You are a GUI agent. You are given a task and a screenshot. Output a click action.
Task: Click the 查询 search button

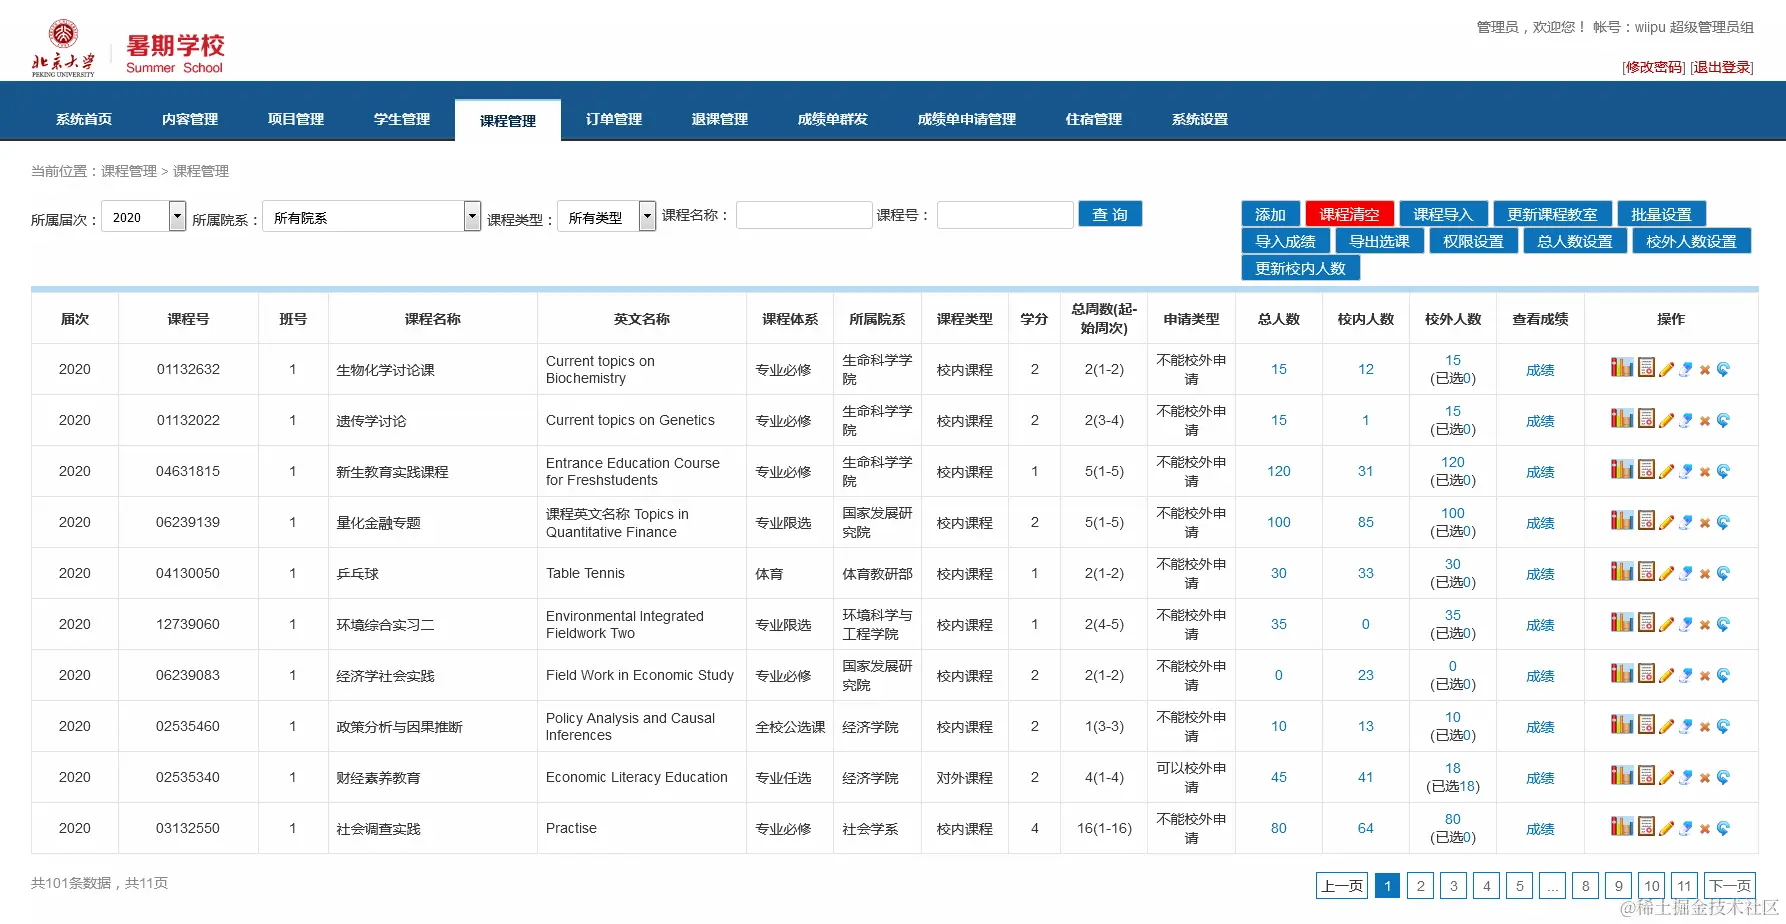(1110, 213)
